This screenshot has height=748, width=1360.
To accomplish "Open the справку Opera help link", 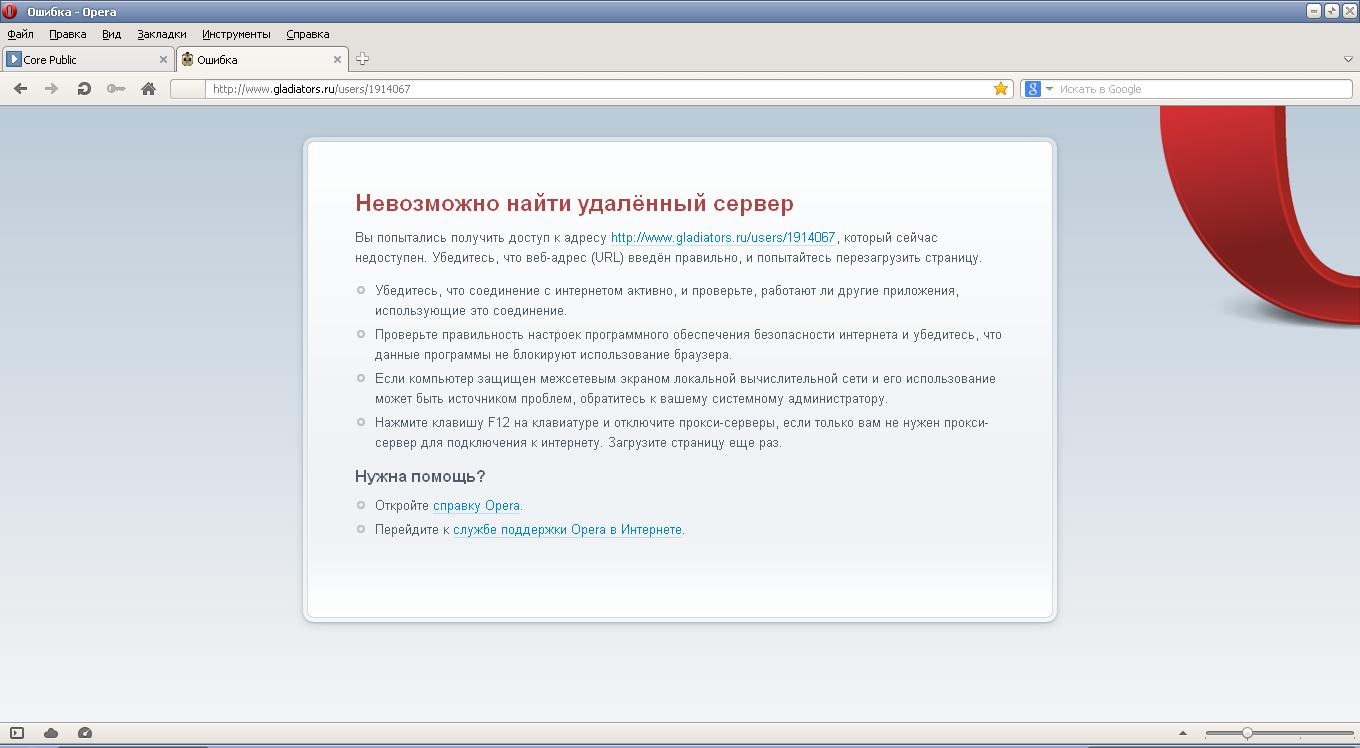I will (x=476, y=506).
